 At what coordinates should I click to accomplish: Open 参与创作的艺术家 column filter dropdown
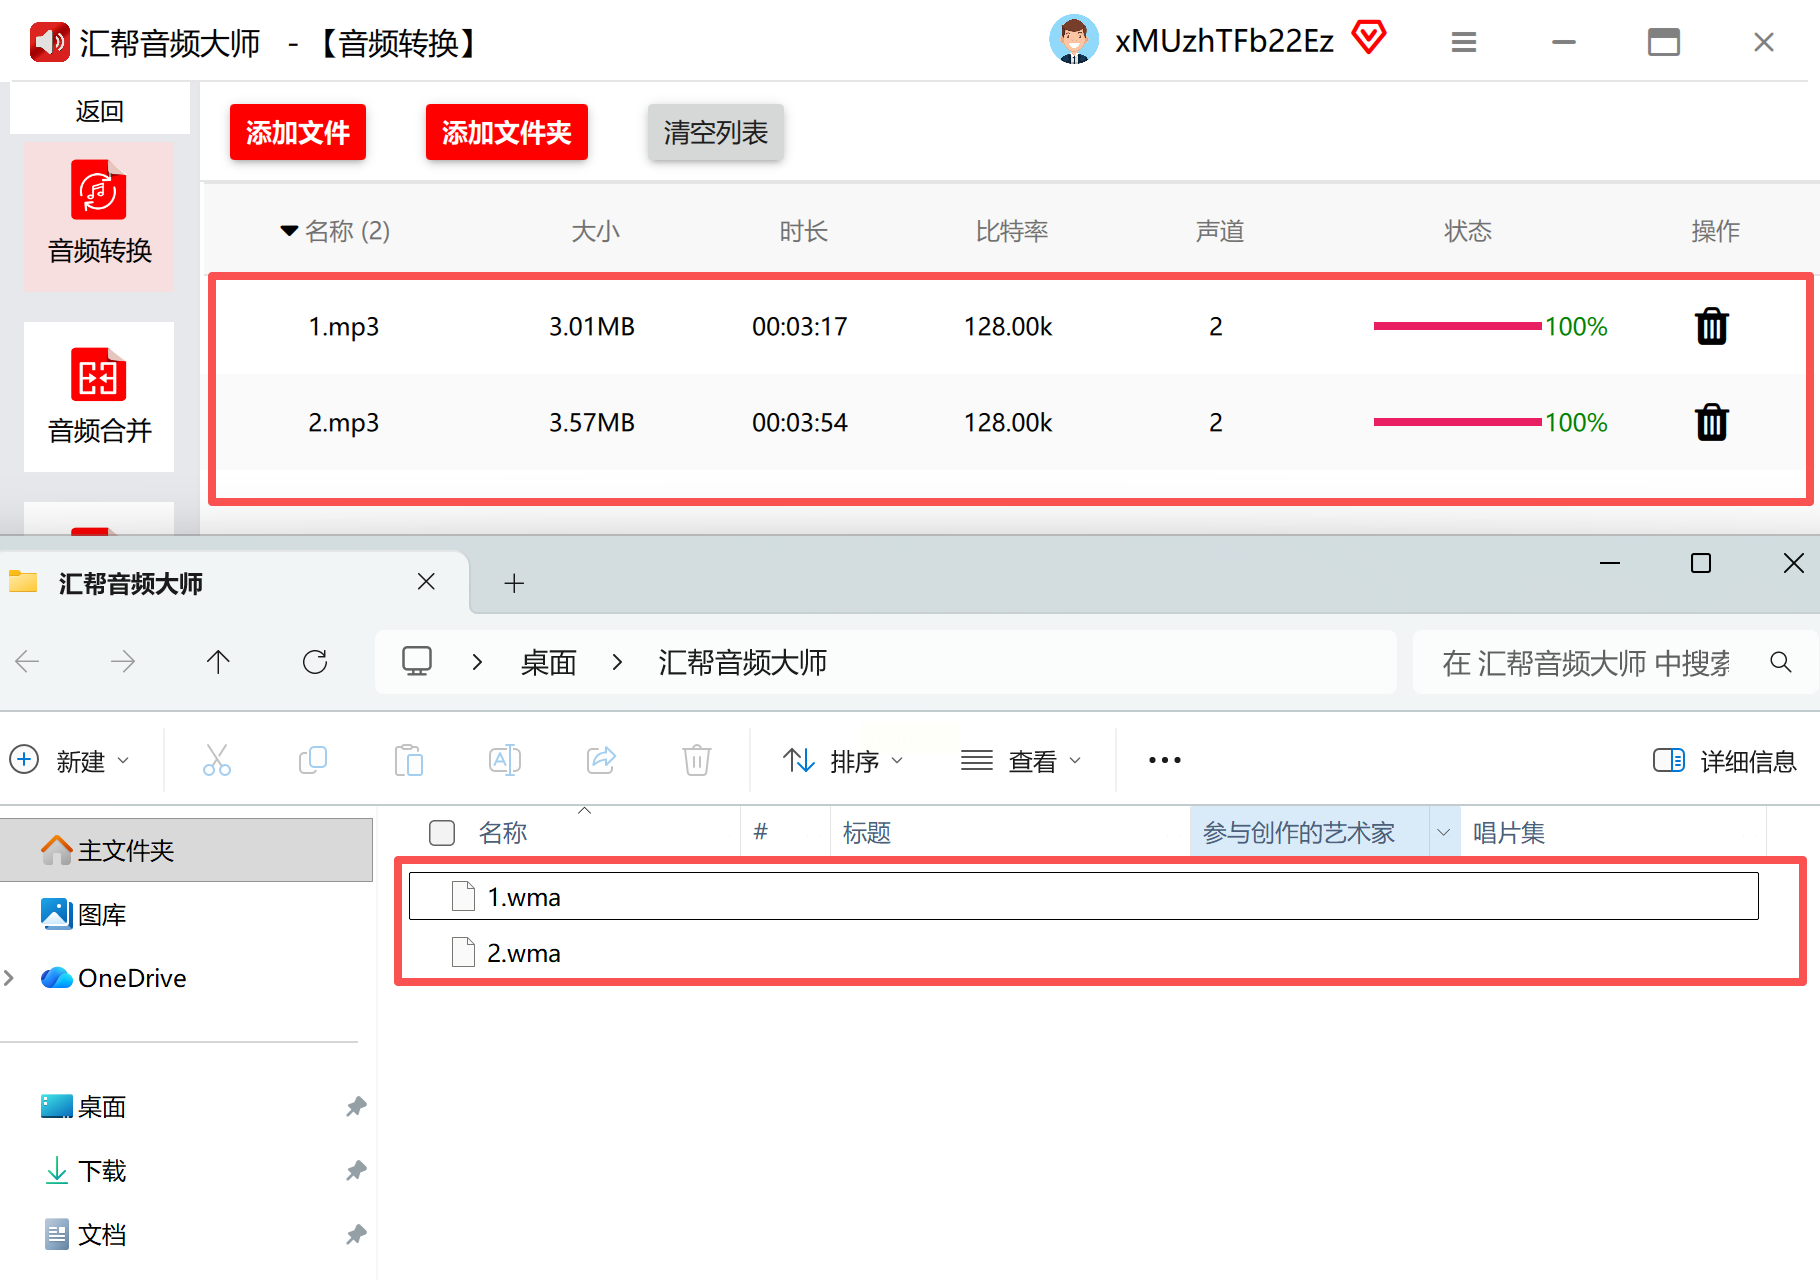click(1443, 833)
